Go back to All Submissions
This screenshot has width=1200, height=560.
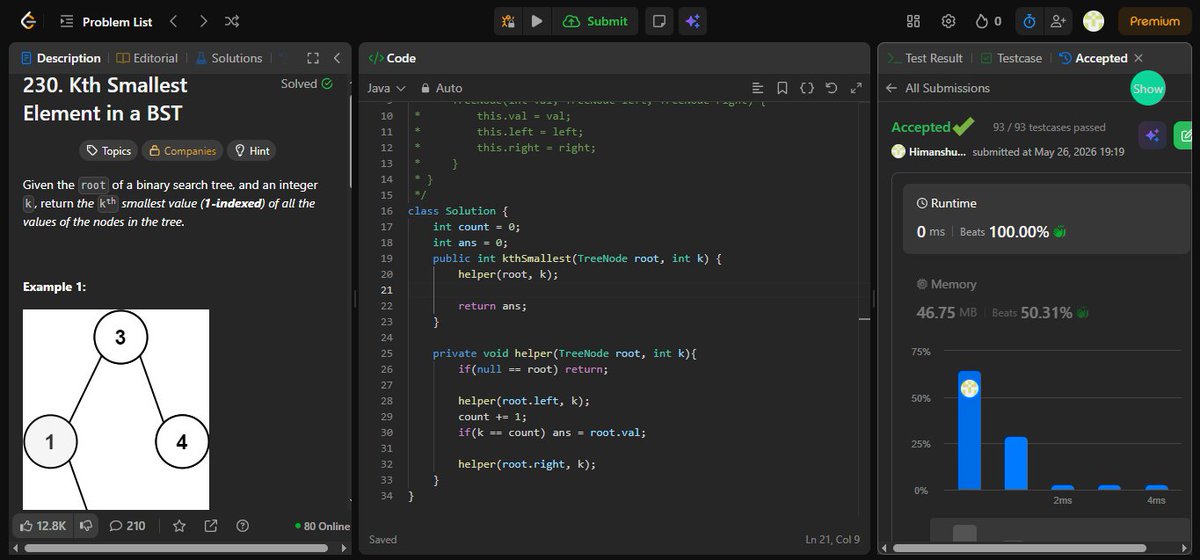click(x=938, y=88)
